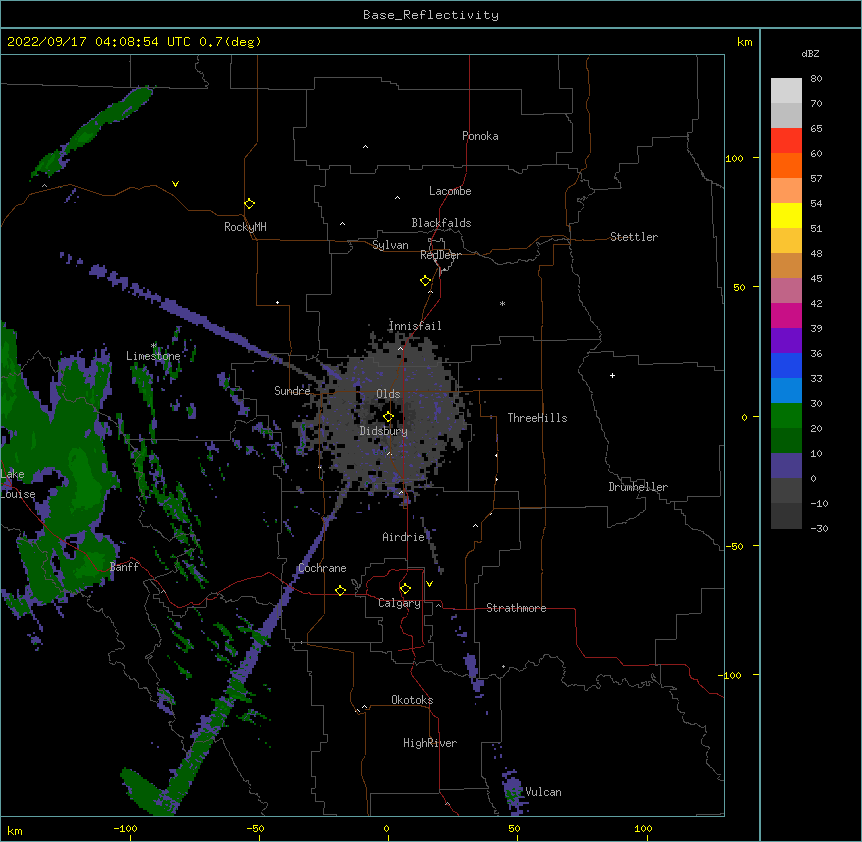Click the yellow diamond radar marker below Olds
862x842 pixels.
(388, 417)
